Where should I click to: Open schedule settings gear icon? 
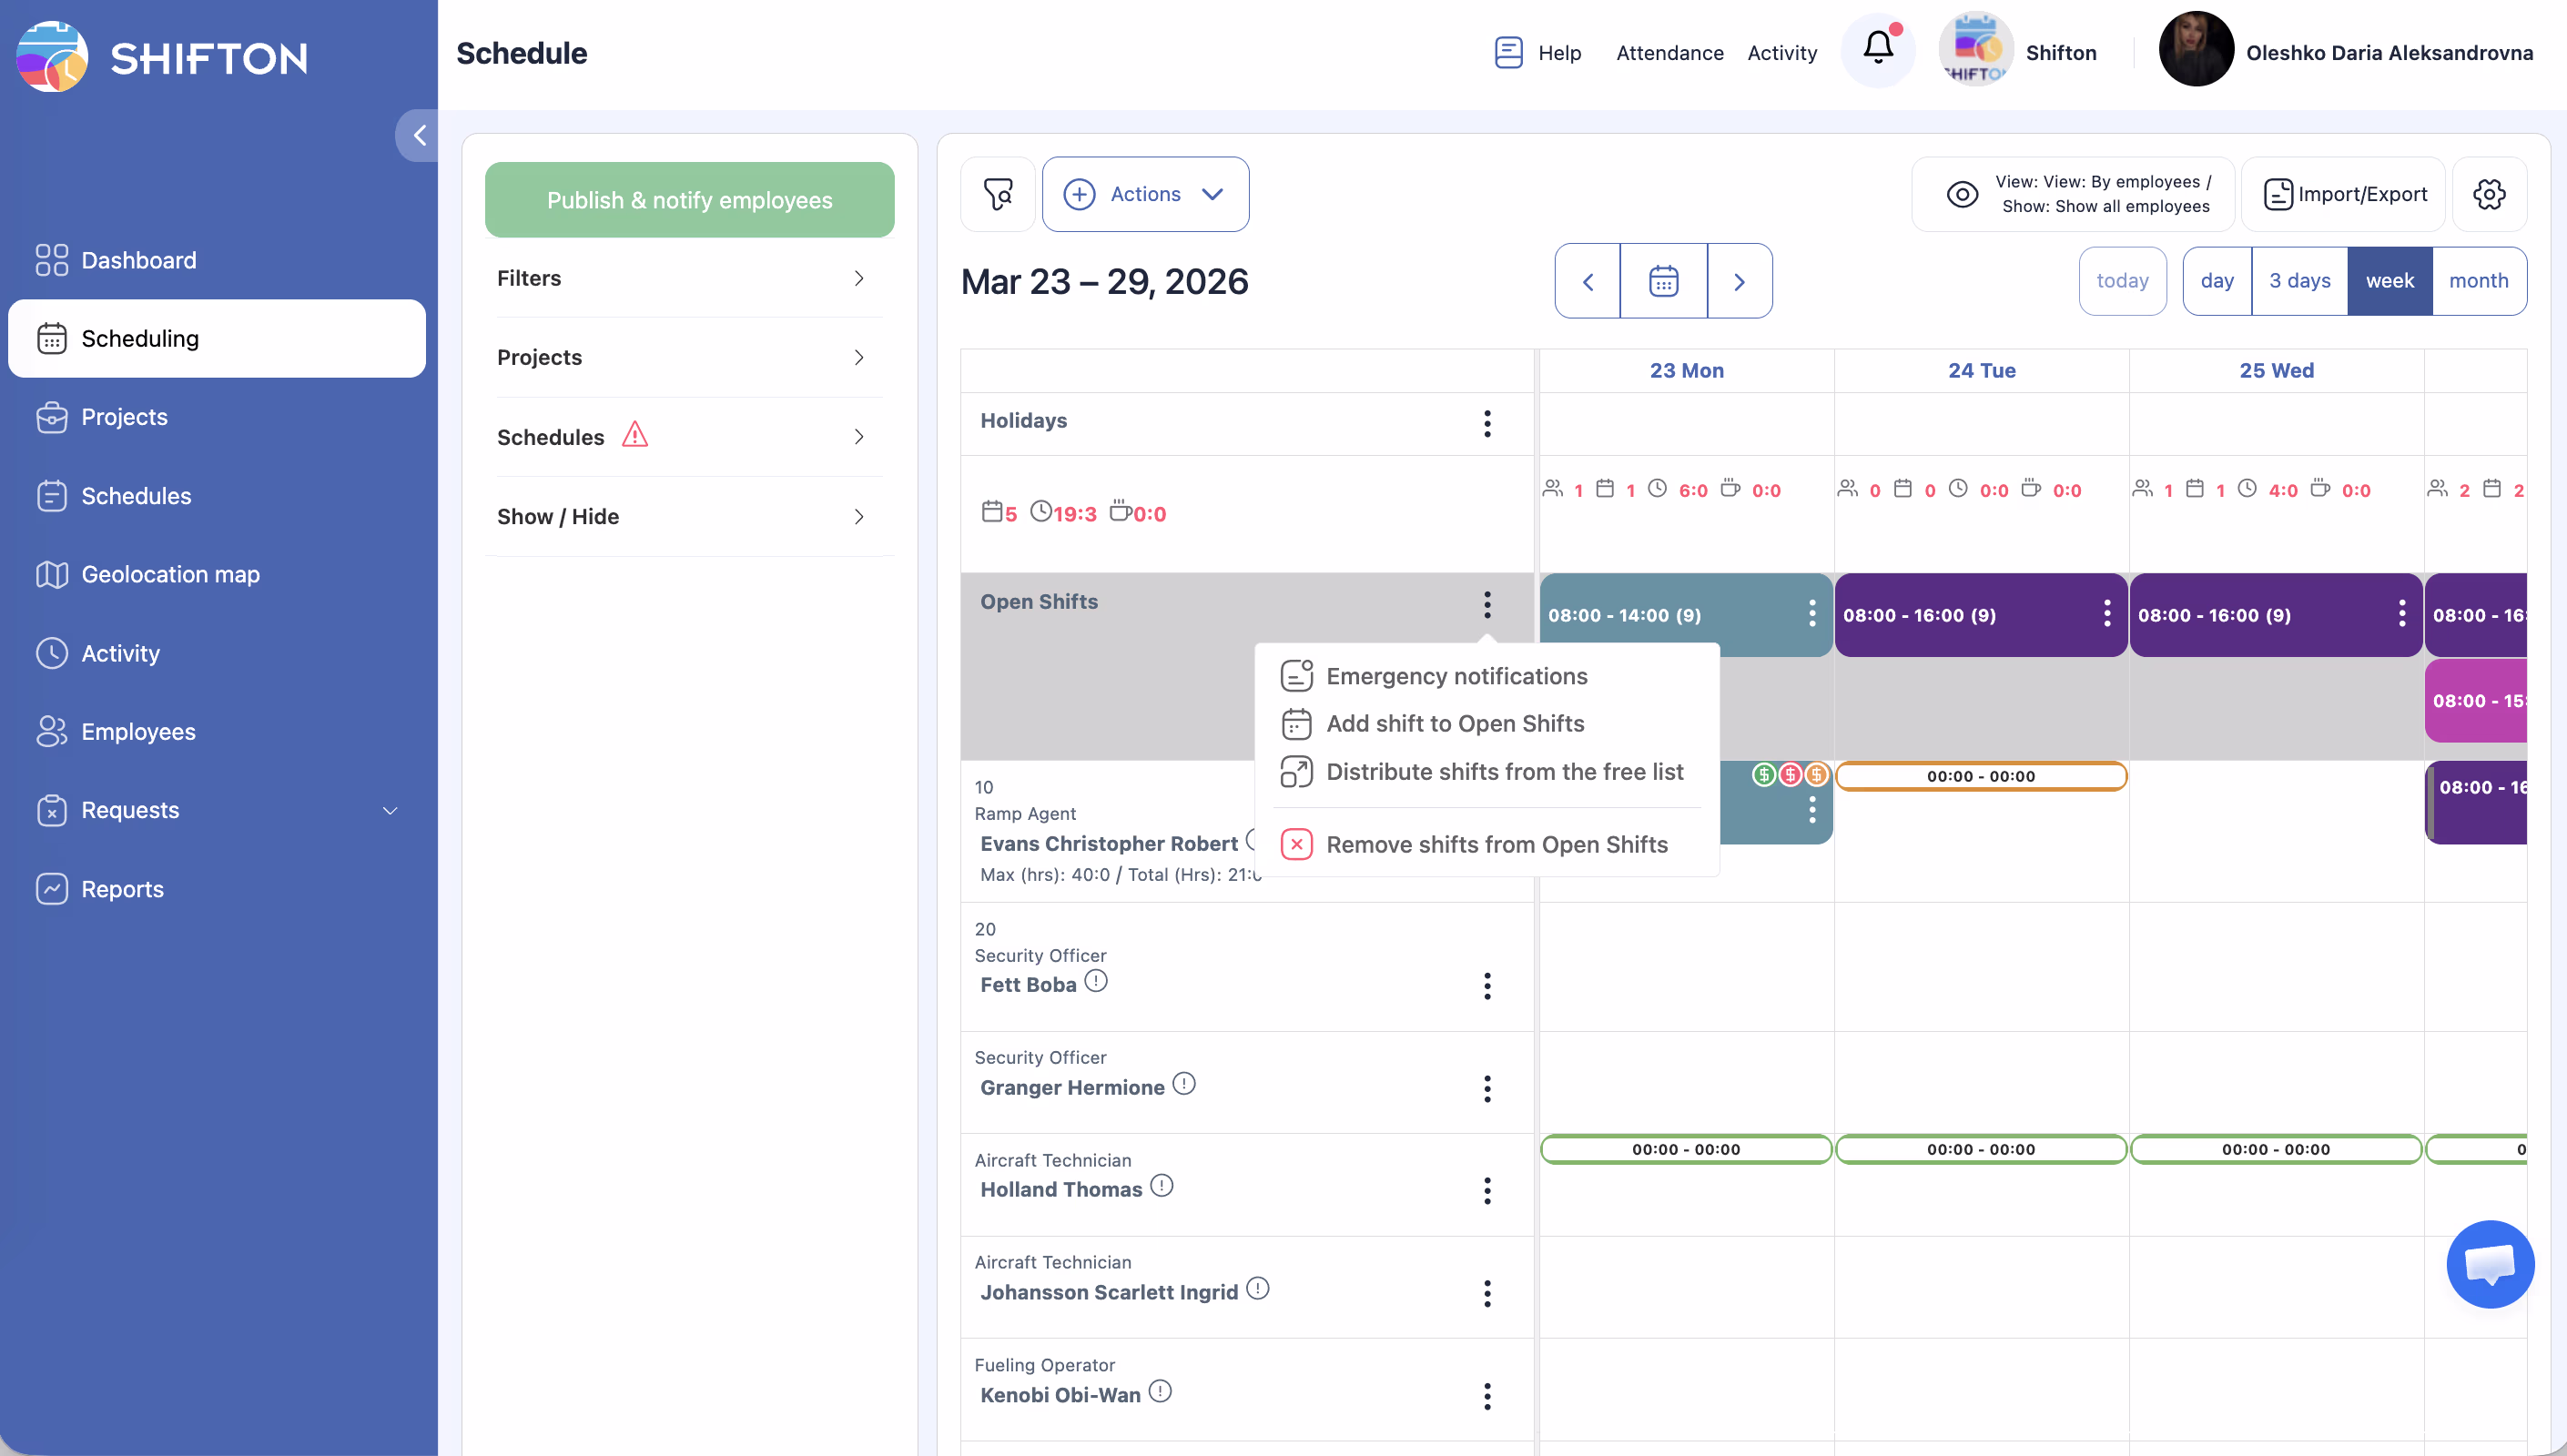click(2488, 194)
